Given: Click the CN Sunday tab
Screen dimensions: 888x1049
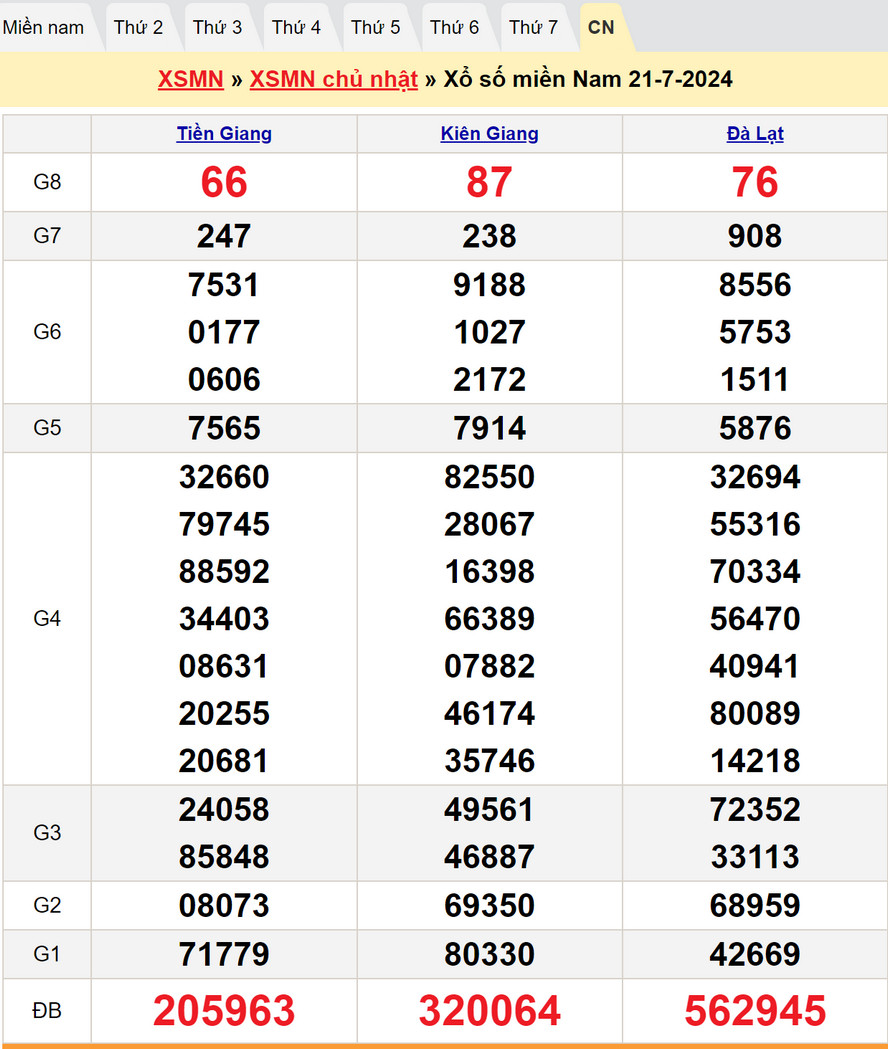Looking at the screenshot, I should pyautogui.click(x=601, y=27).
